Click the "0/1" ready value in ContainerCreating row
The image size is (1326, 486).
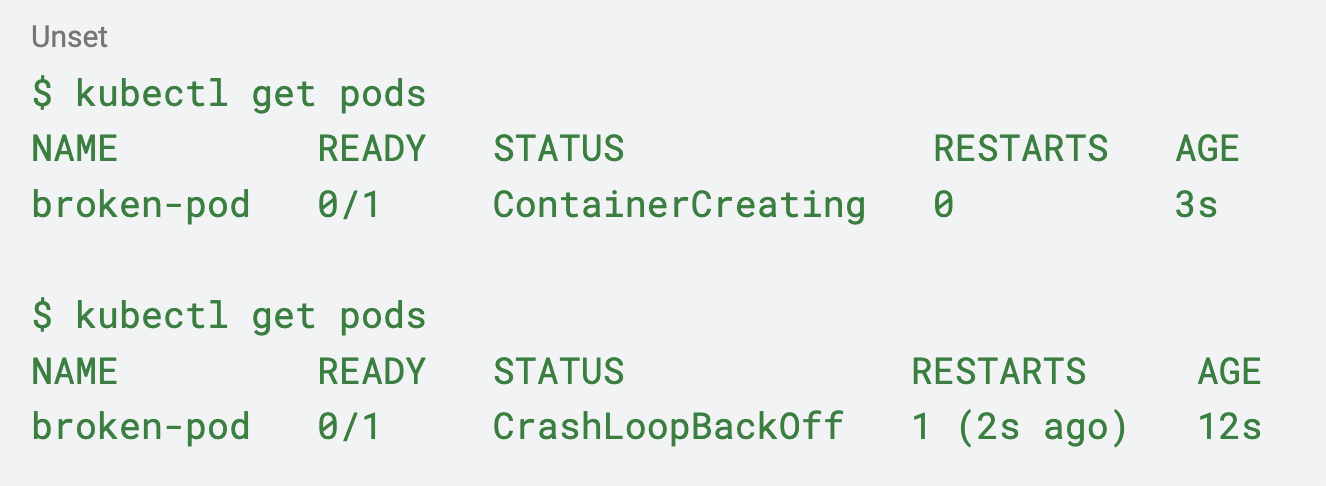(349, 205)
